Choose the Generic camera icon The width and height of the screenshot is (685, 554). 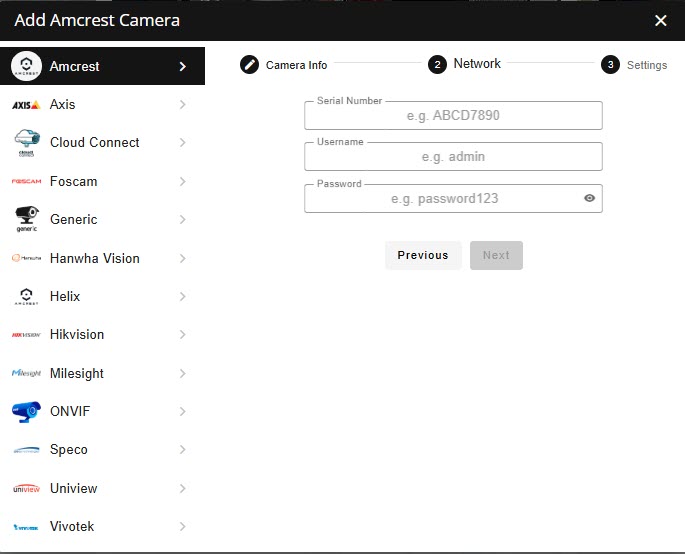pyautogui.click(x=26, y=219)
